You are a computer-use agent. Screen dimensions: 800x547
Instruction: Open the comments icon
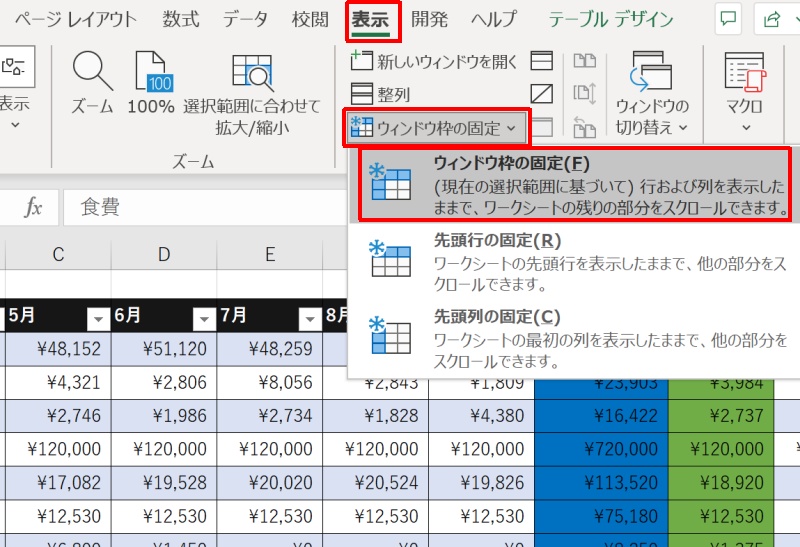coord(728,19)
